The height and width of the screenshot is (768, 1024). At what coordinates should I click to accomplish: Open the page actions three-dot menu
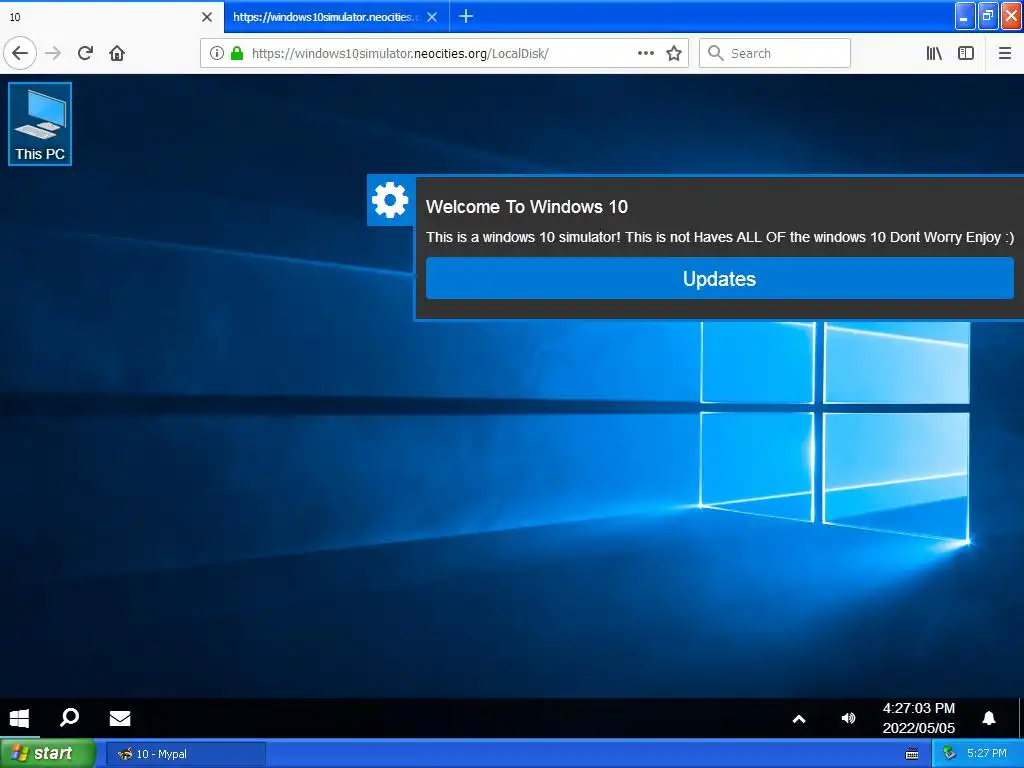coord(646,53)
